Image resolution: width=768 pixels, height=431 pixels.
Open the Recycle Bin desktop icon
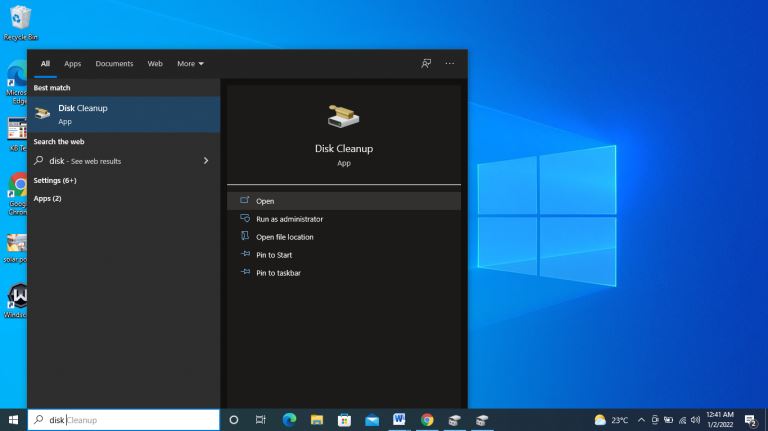(x=20, y=23)
